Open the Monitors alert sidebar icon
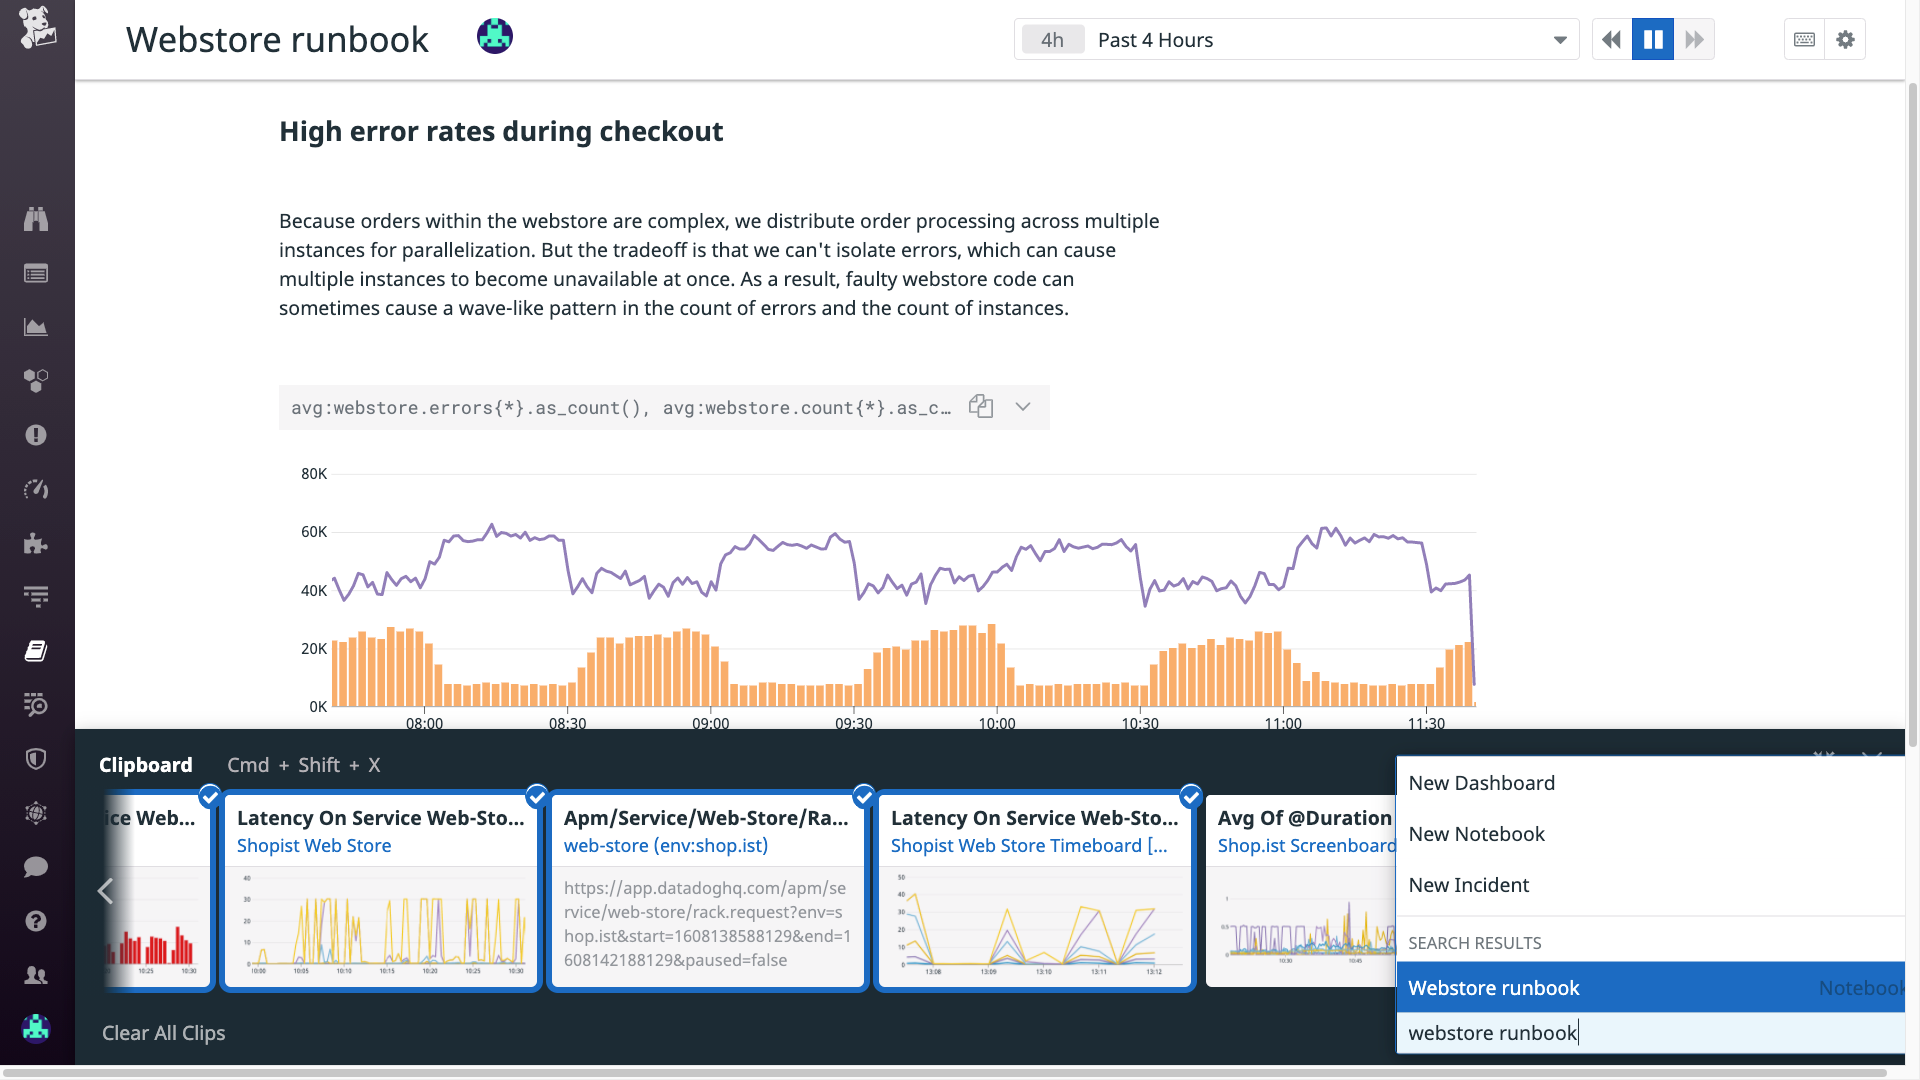This screenshot has height=1080, width=1920. (36, 435)
